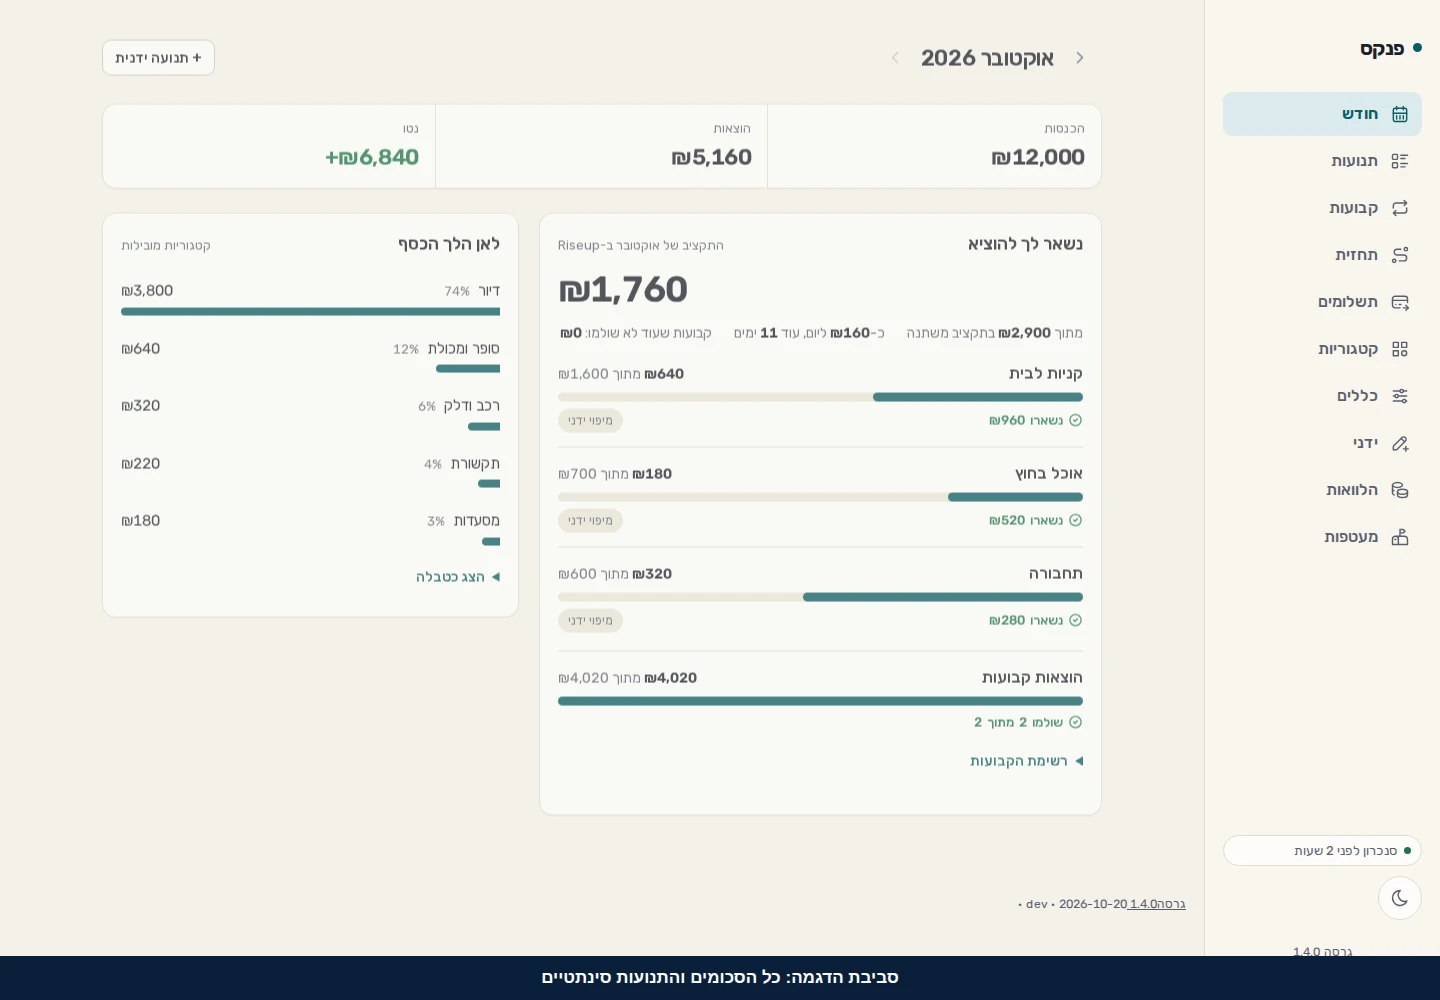This screenshot has height=1000, width=1440.
Task: Click the הכנסות ₪12,000 value
Action: point(1038,157)
